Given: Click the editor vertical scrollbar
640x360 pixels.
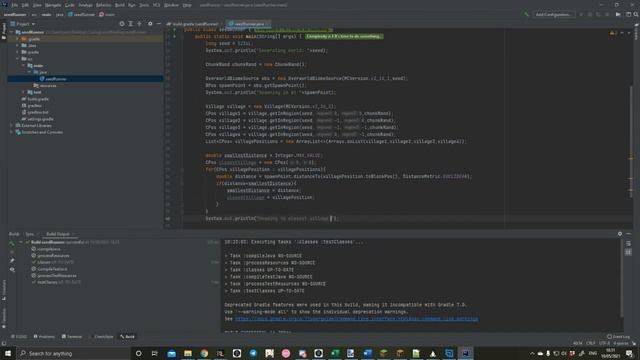Looking at the screenshot, I should pyautogui.click(x=631, y=141).
